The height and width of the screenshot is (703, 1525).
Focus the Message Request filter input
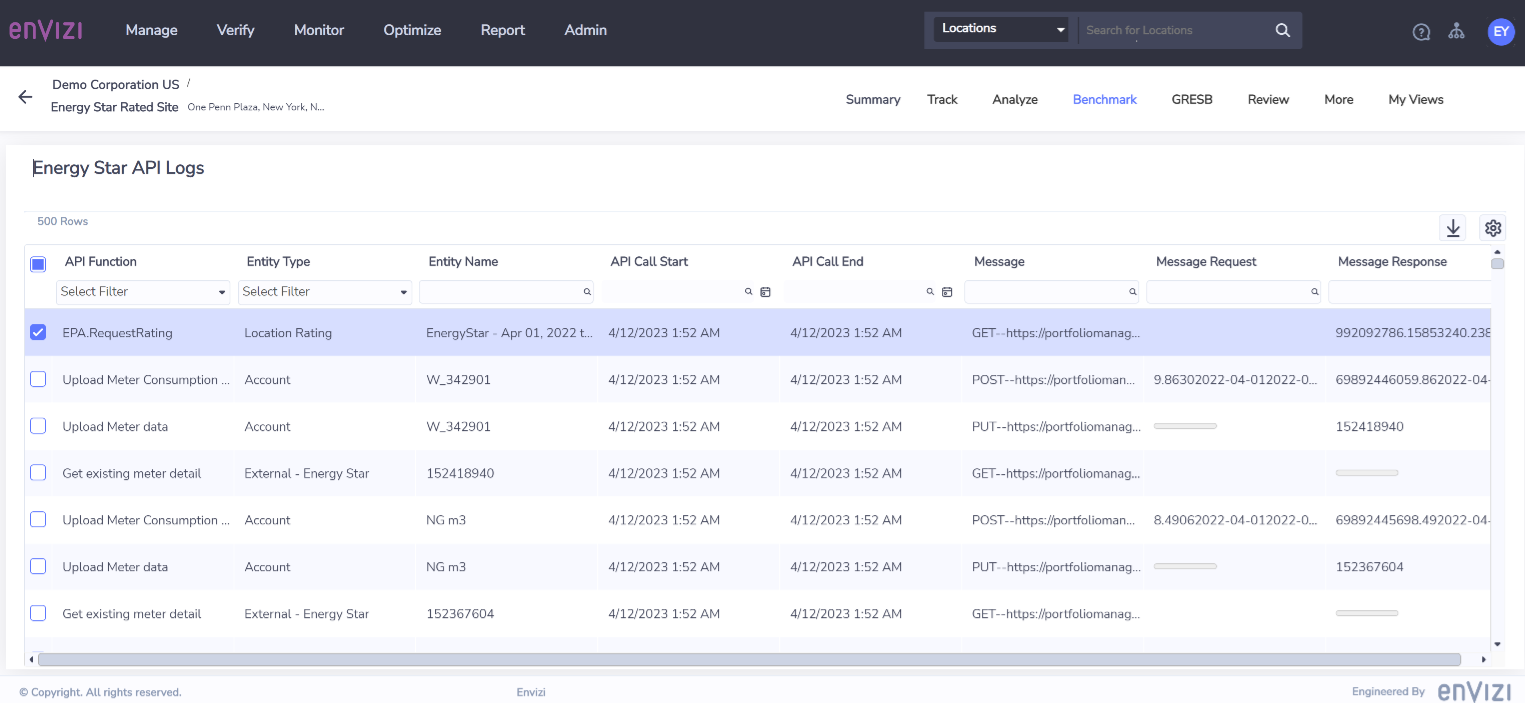pos(1234,292)
